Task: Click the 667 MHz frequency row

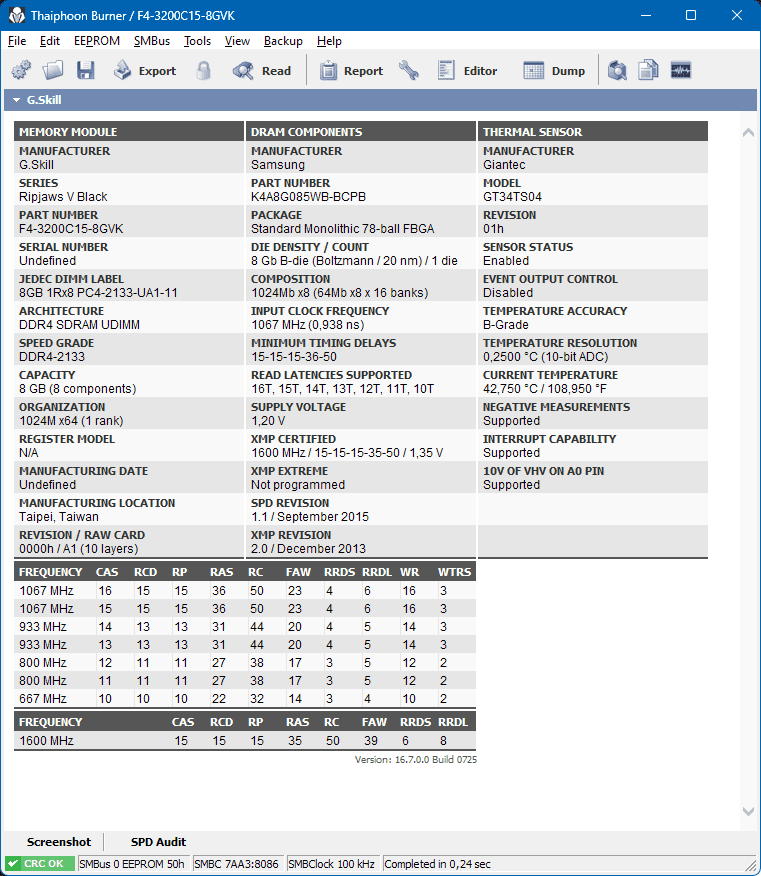Action: 245,698
